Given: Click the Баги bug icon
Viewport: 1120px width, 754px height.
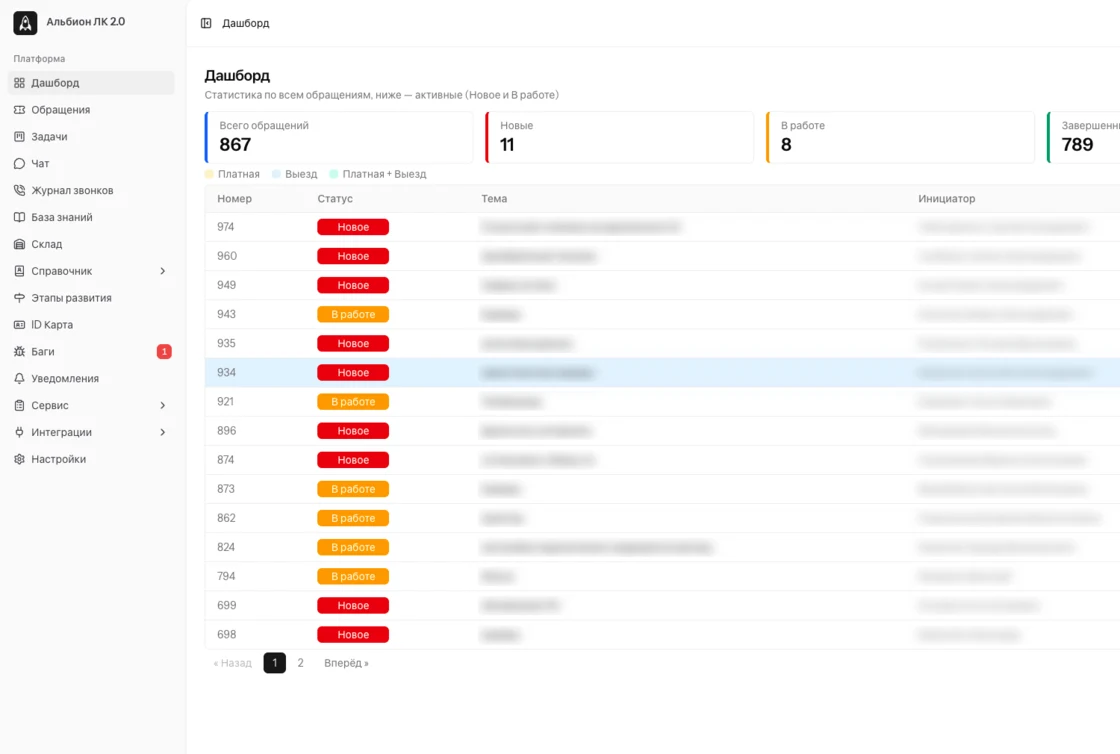Looking at the screenshot, I should click(19, 351).
